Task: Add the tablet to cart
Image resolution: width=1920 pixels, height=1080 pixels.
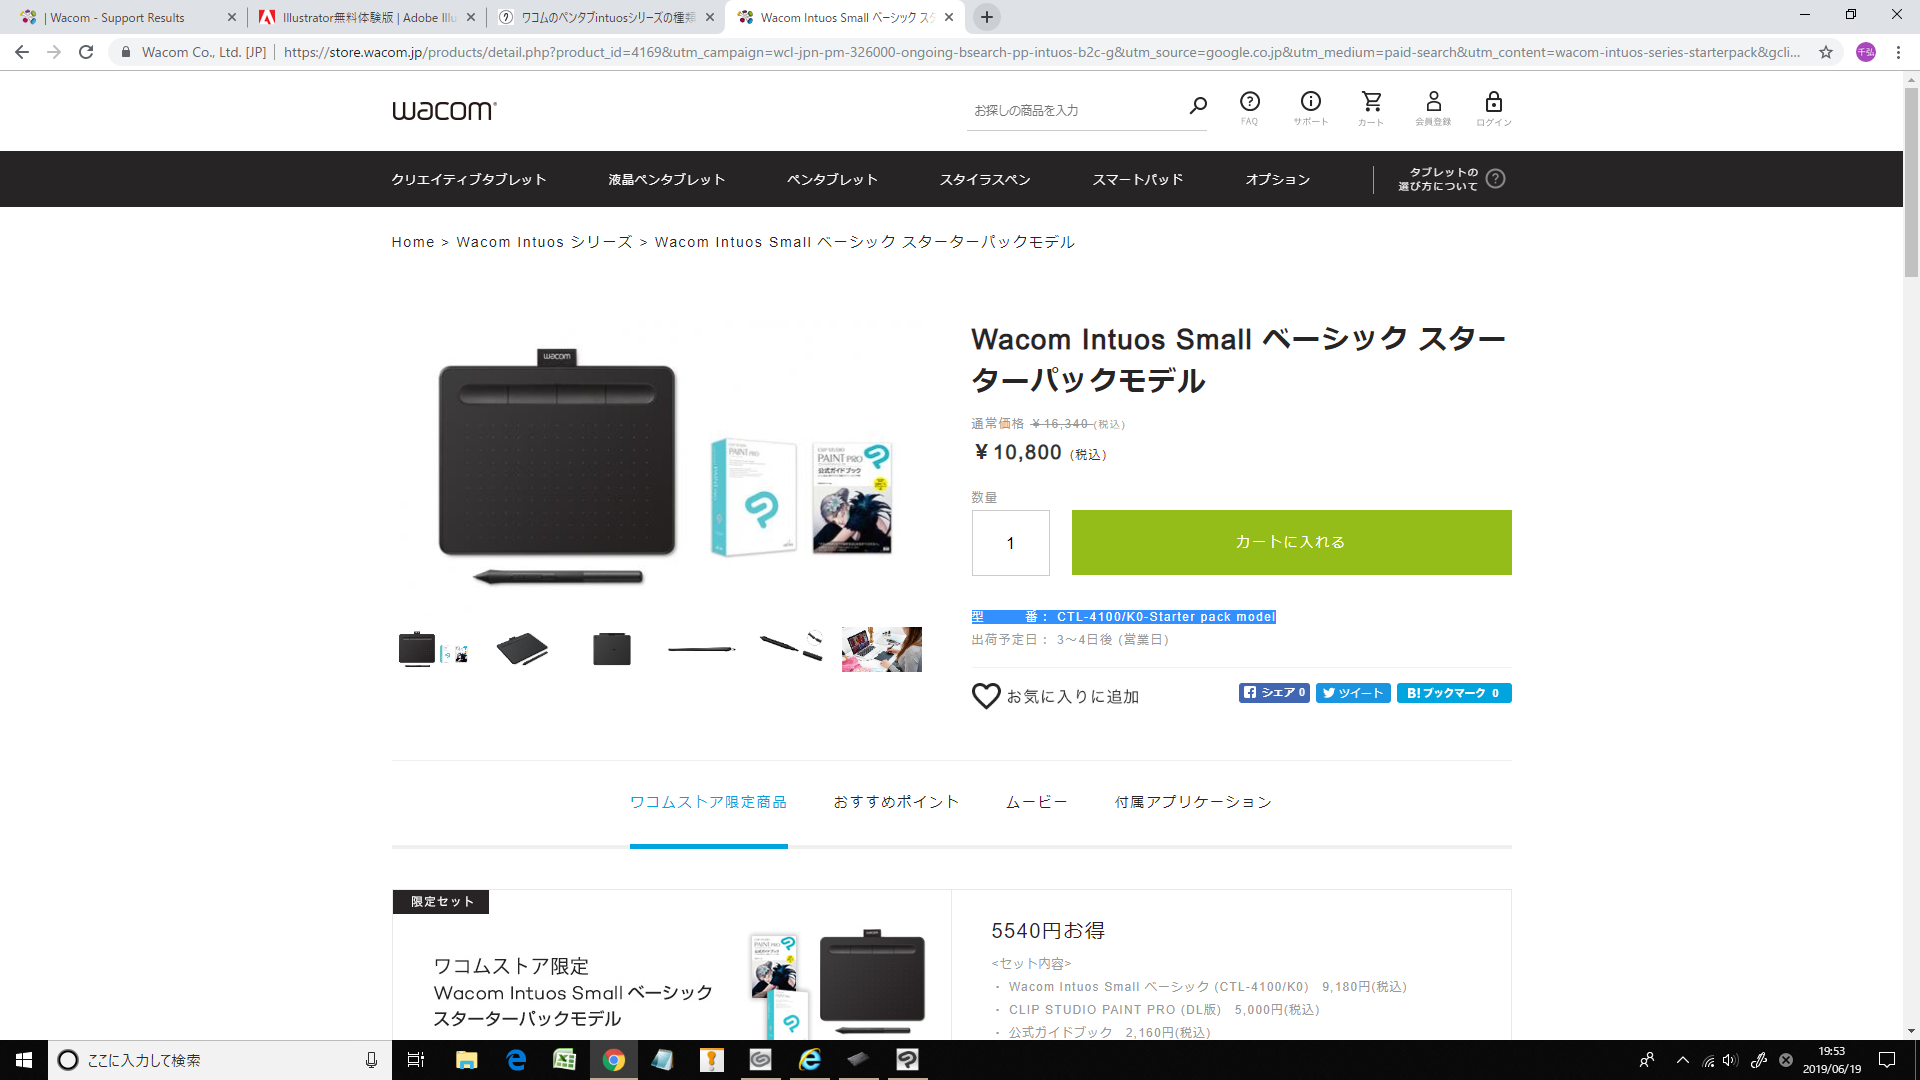Action: click(1291, 542)
